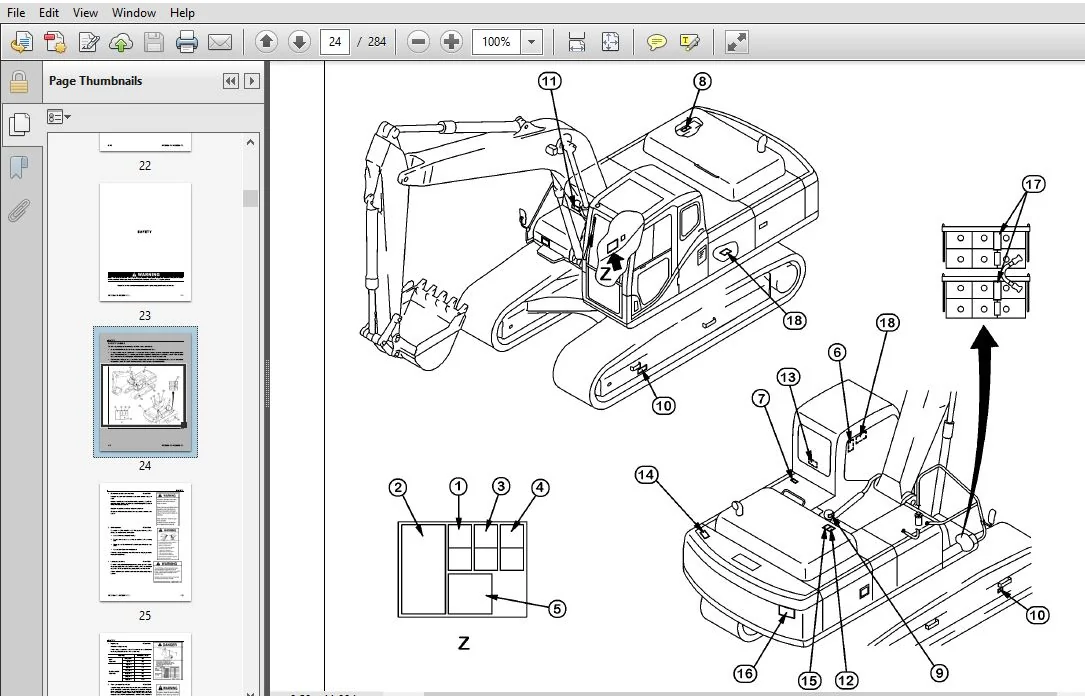
Task: Click the Save floppy disk icon
Action: (154, 42)
